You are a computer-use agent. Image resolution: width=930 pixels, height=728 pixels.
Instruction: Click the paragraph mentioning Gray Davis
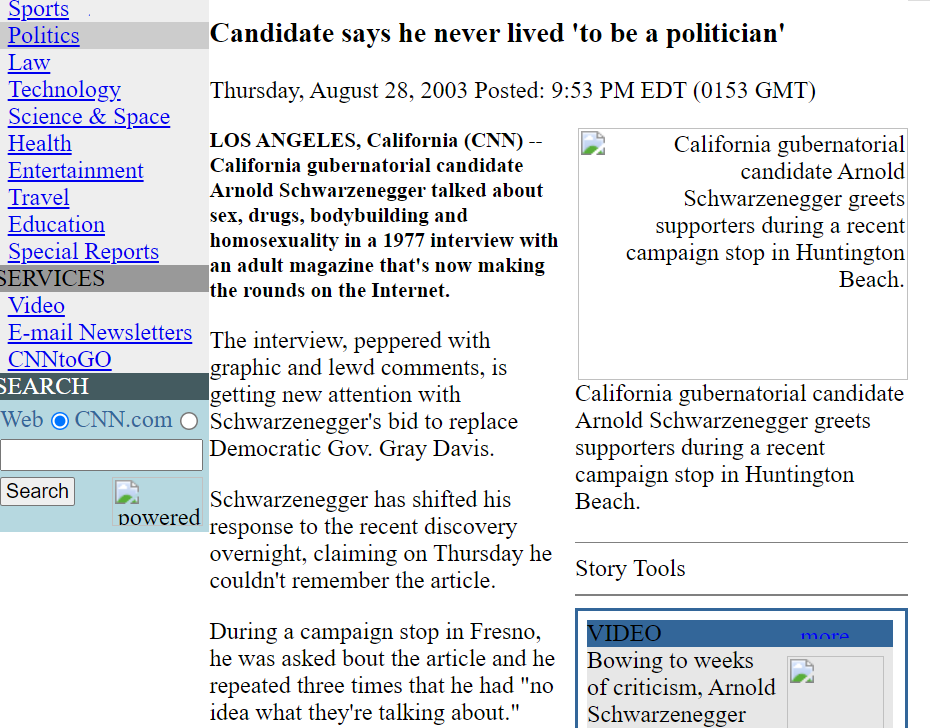coord(364,395)
